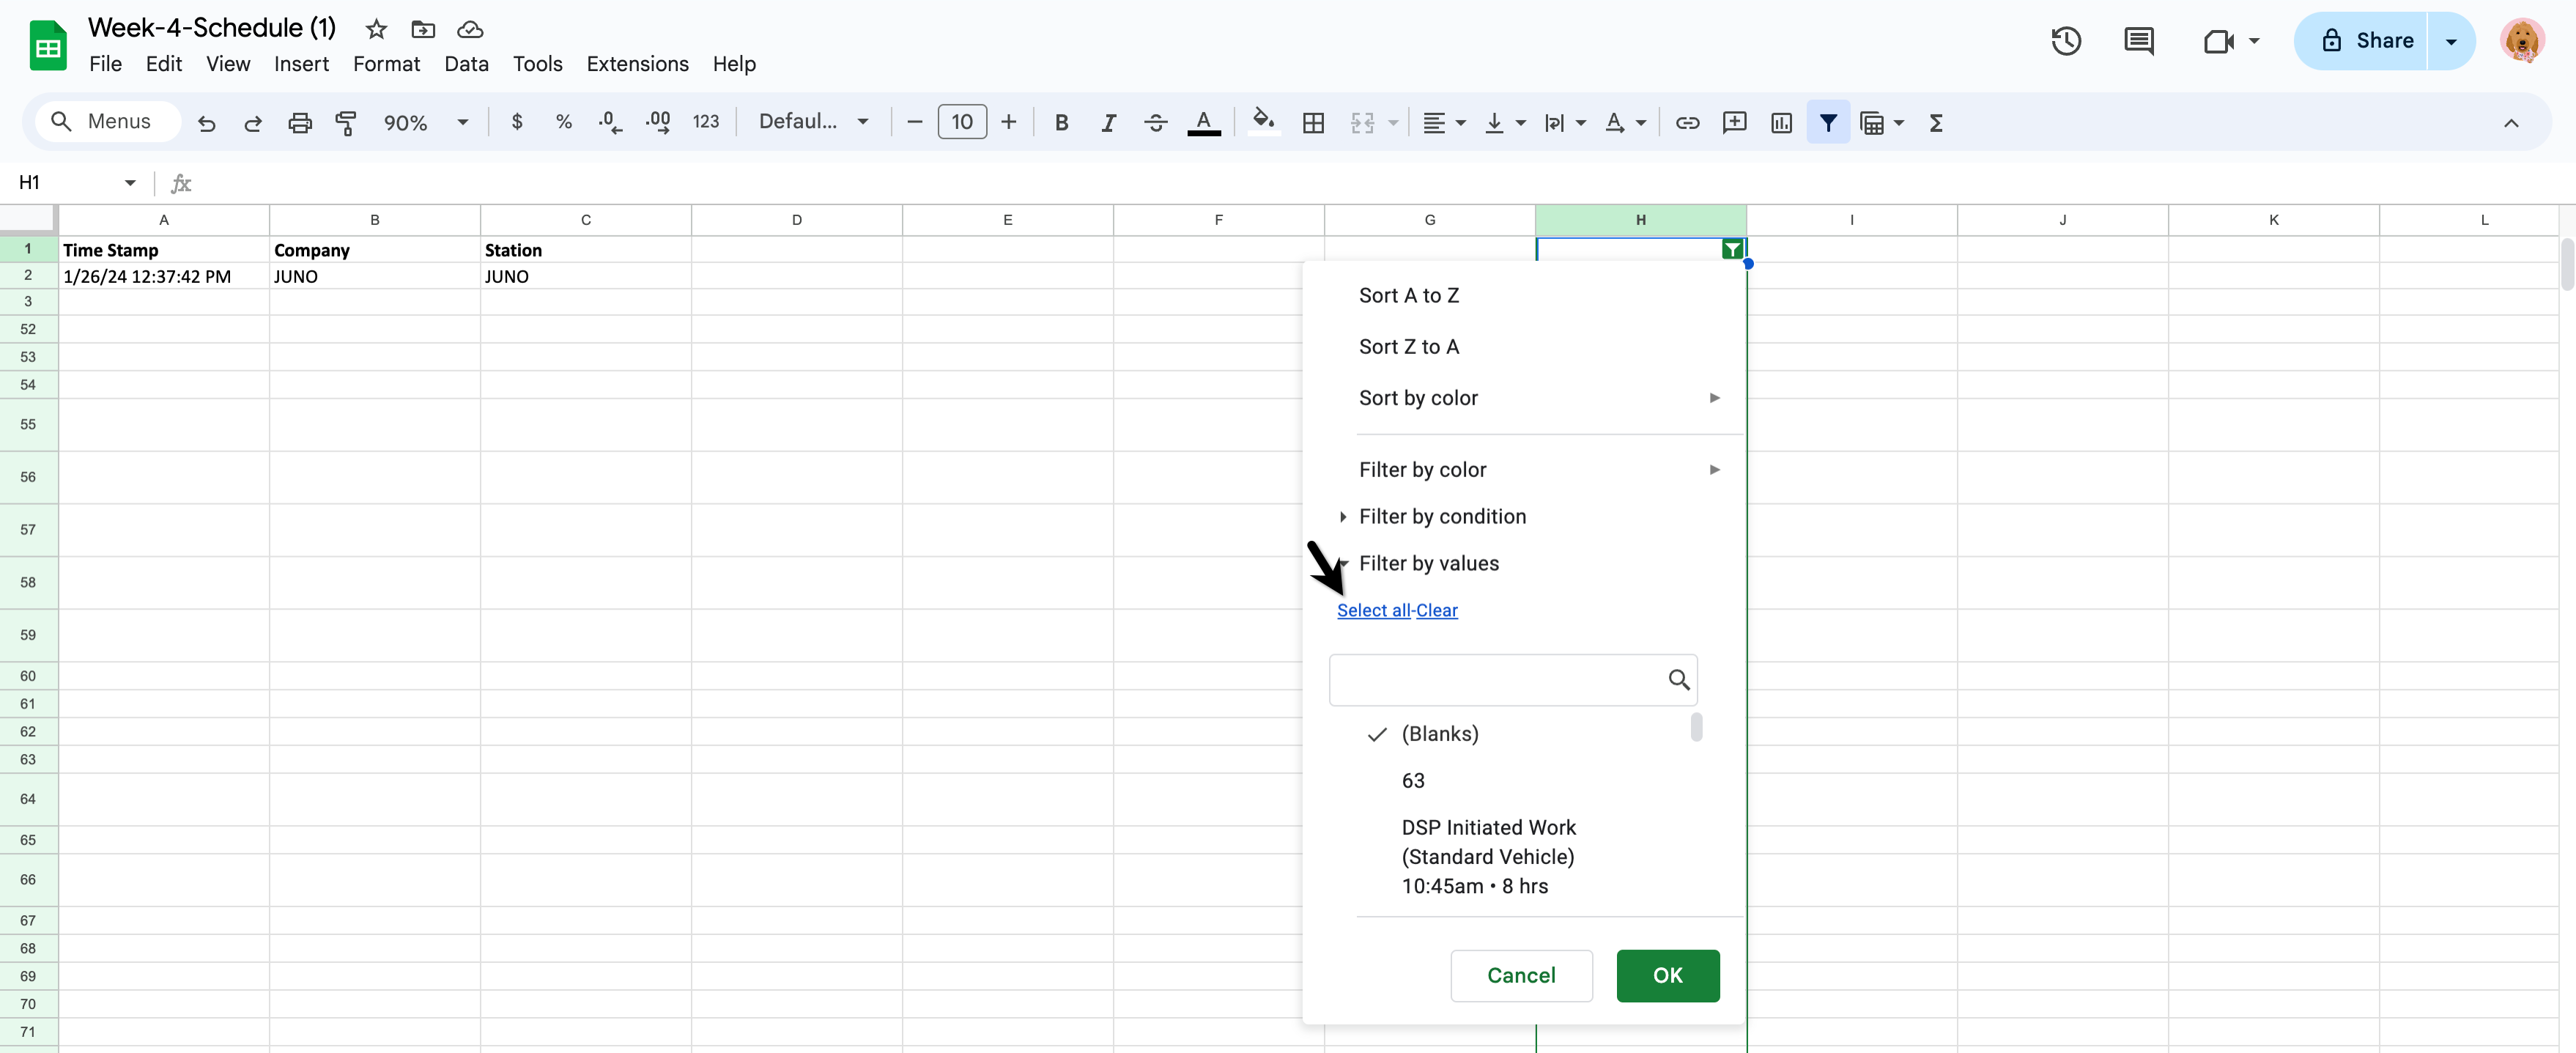Uncheck the (Blanks) filter value
Screen dimensions: 2576x1053
(1439, 733)
